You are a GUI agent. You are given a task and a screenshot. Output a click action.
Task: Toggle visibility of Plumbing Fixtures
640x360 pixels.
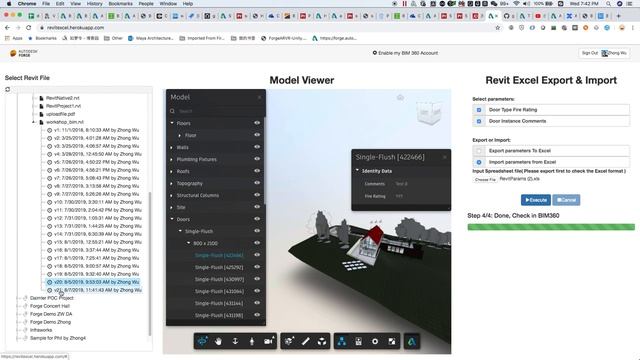click(257, 158)
